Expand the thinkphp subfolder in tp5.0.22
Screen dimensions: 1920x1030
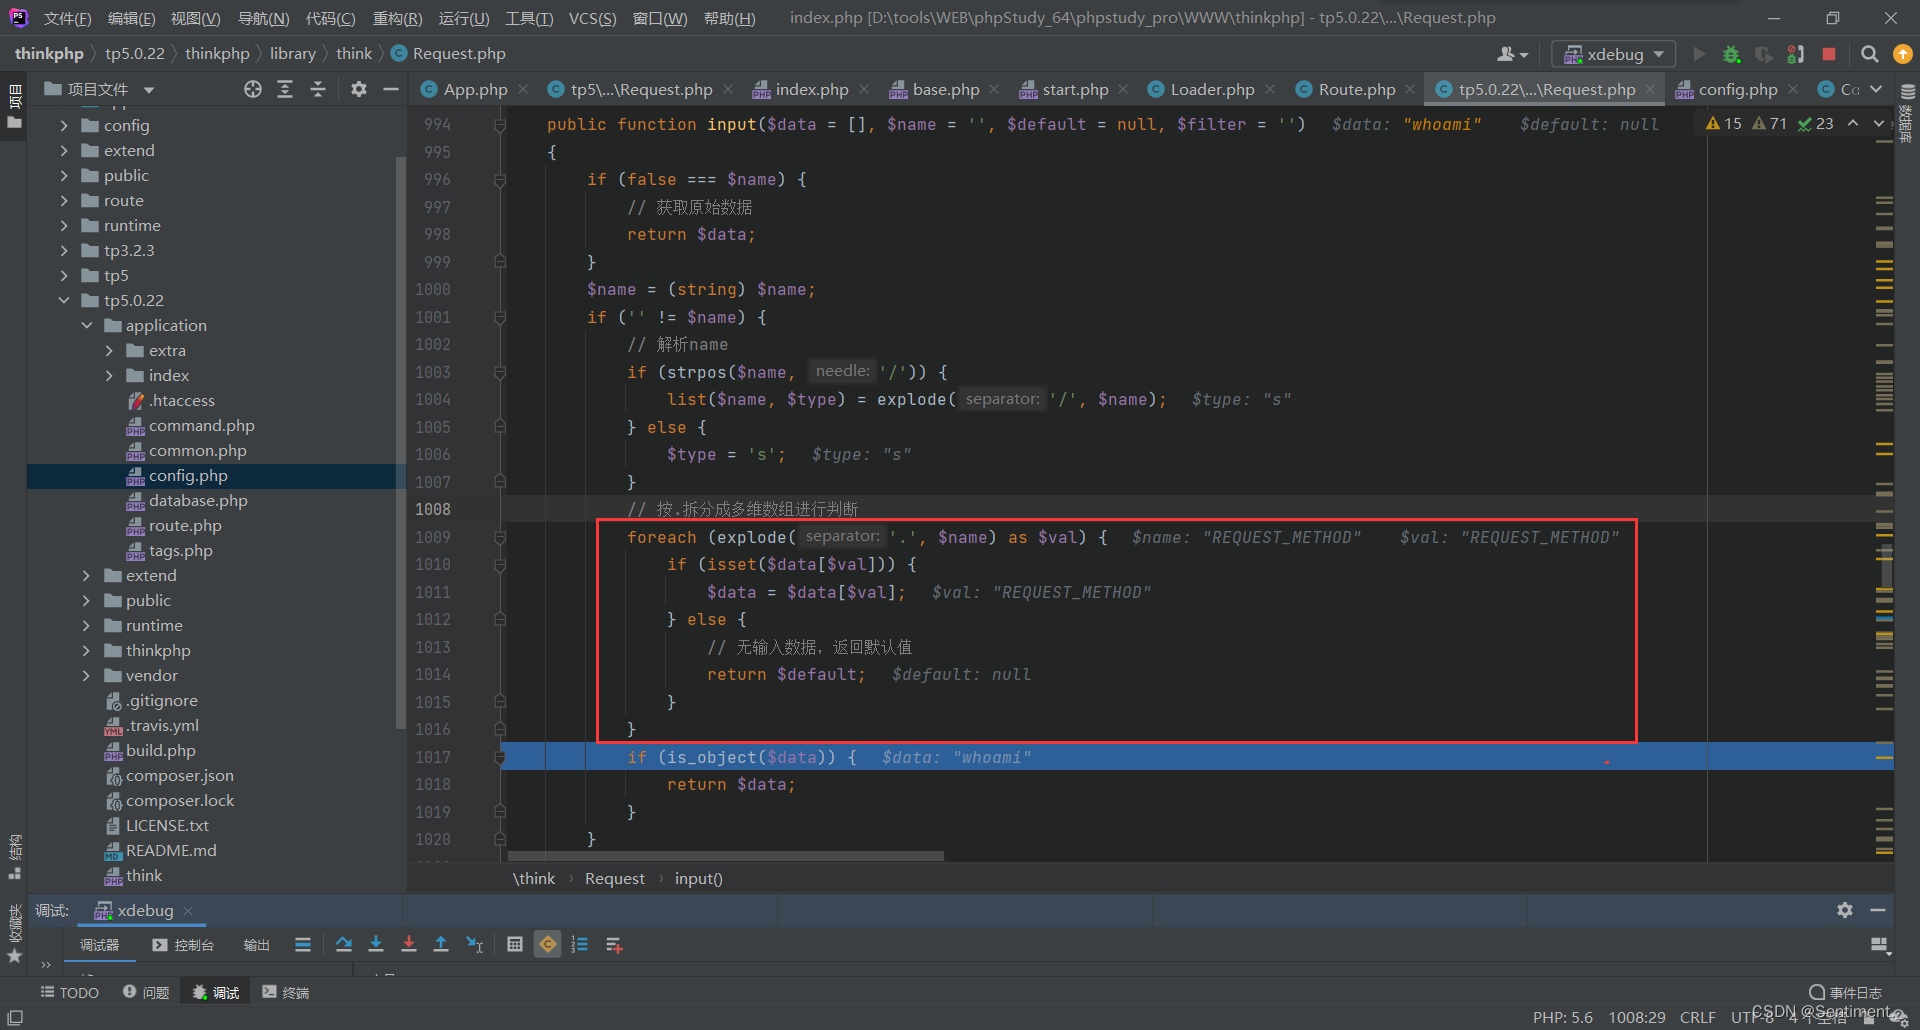click(87, 650)
